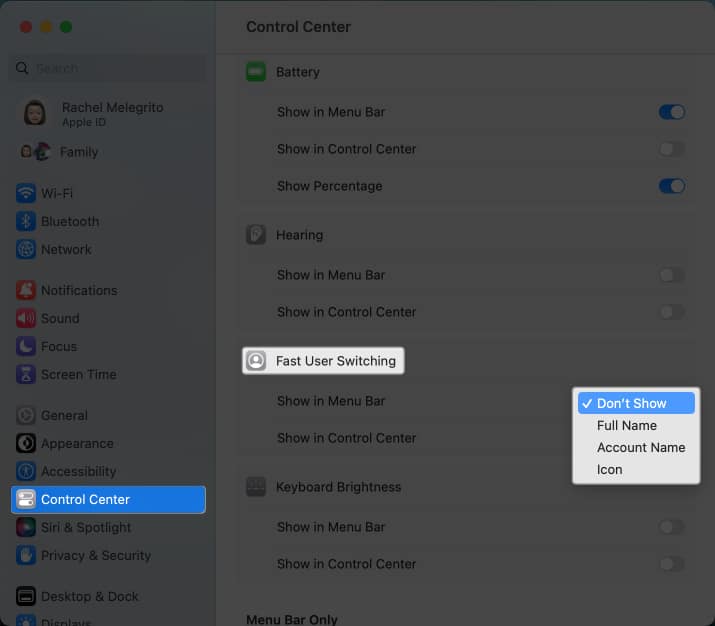Click the Fast User Switching person icon

tap(256, 361)
